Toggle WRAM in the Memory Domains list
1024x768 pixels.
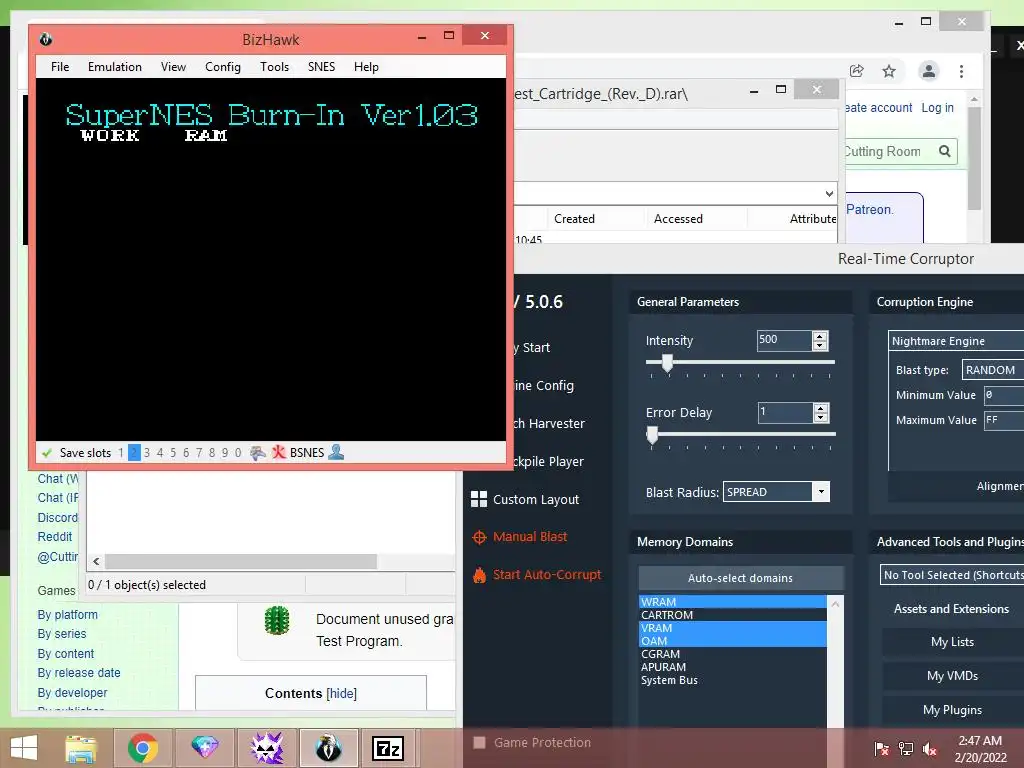[x=733, y=601]
